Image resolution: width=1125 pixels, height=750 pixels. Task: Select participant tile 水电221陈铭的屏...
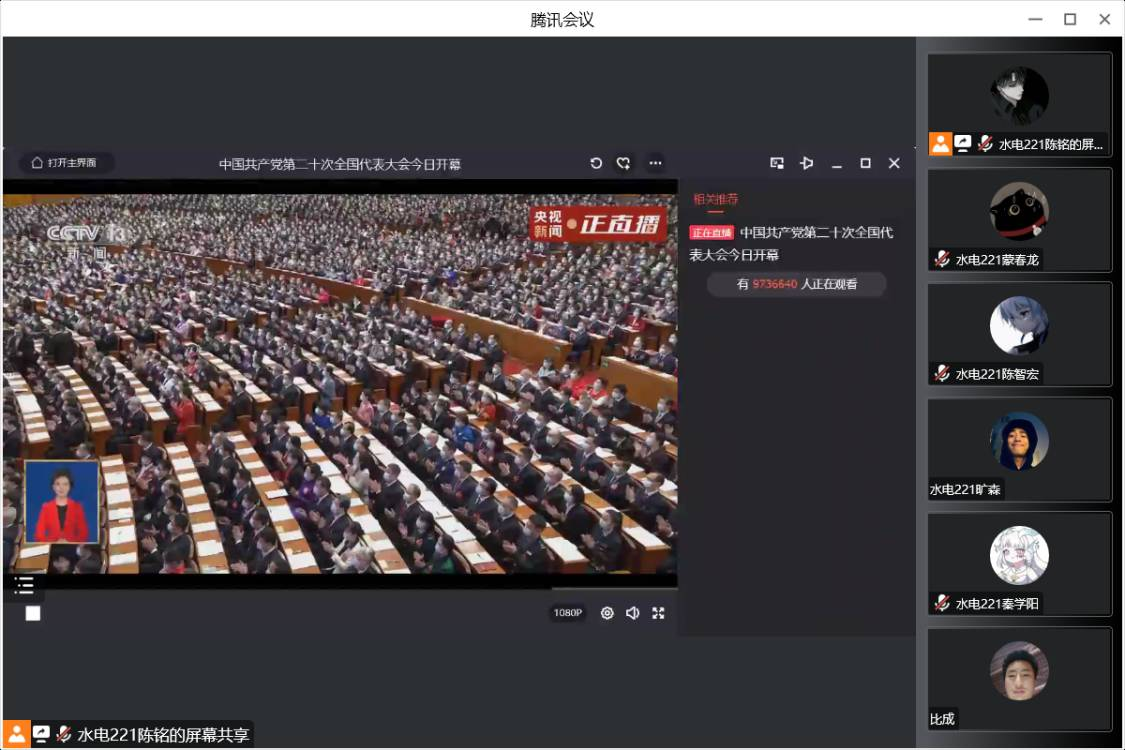coord(1020,104)
